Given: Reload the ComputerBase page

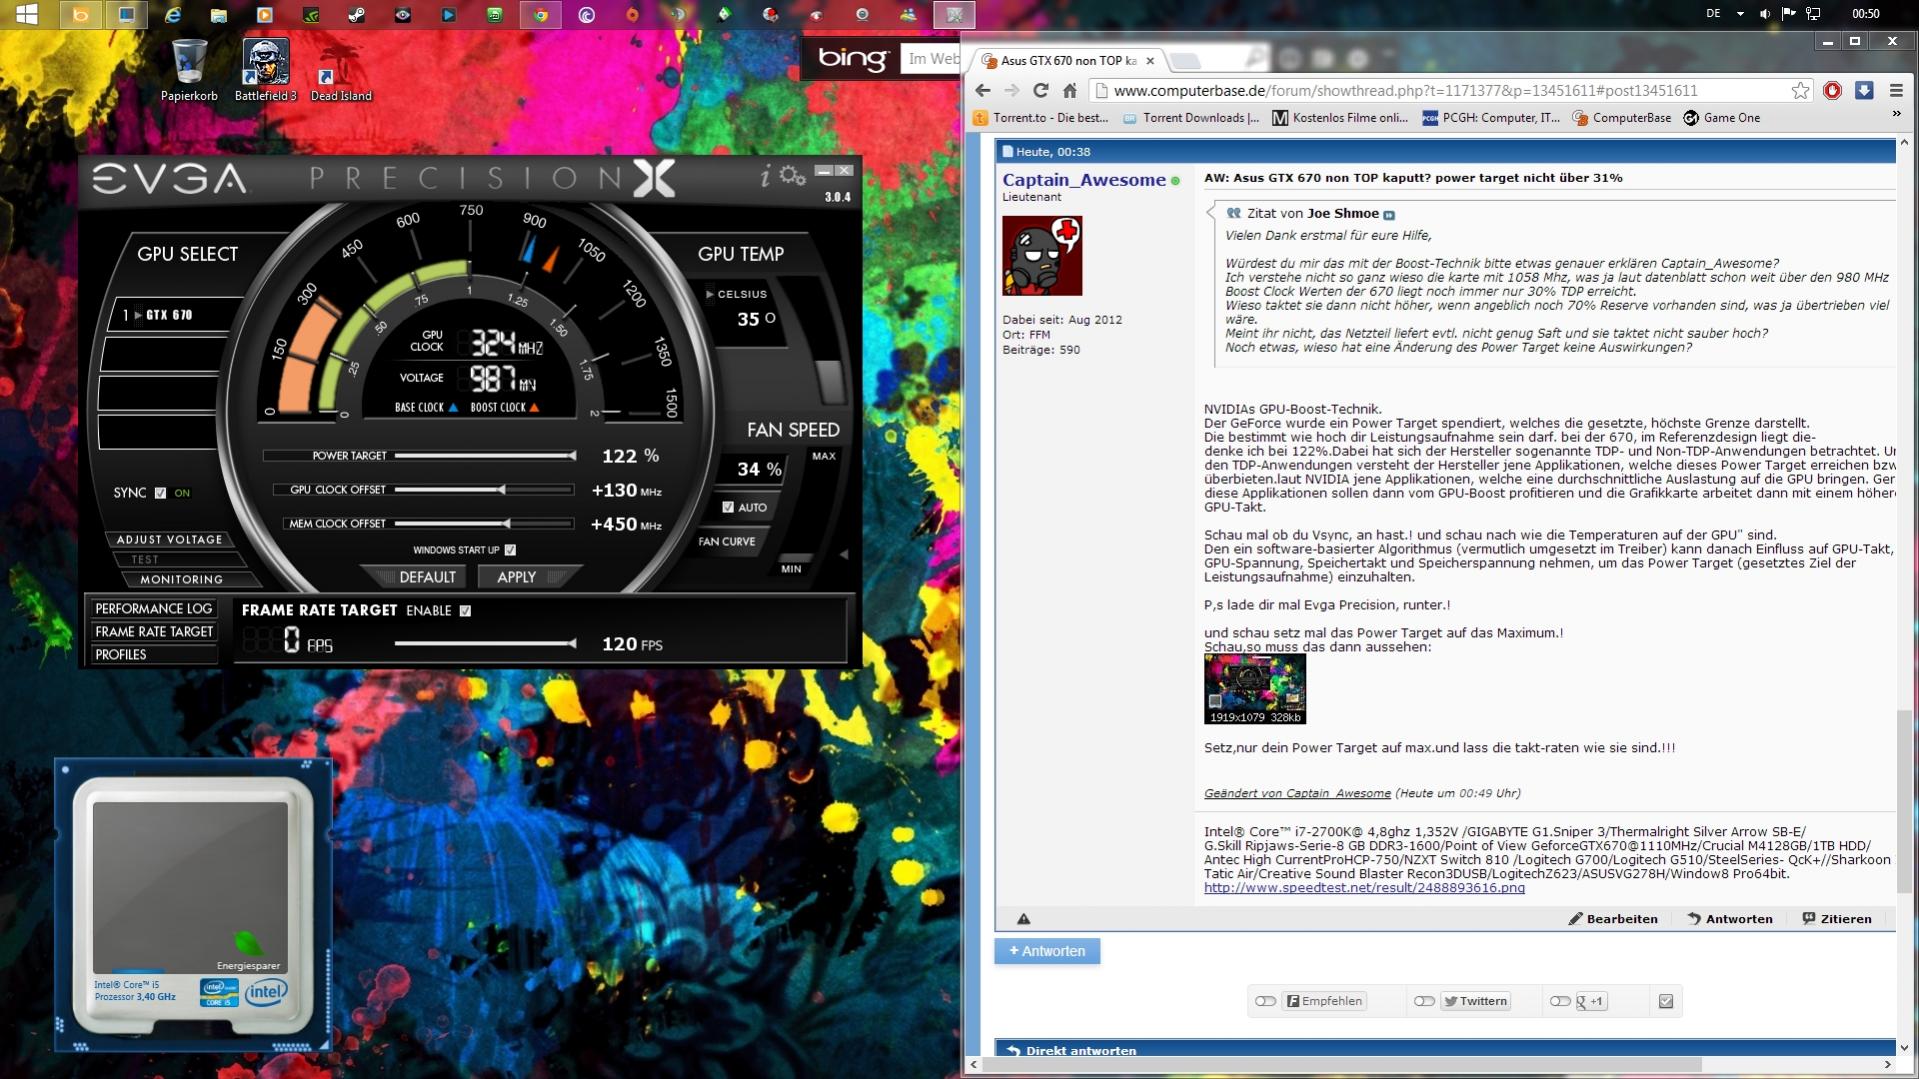Looking at the screenshot, I should (1040, 91).
